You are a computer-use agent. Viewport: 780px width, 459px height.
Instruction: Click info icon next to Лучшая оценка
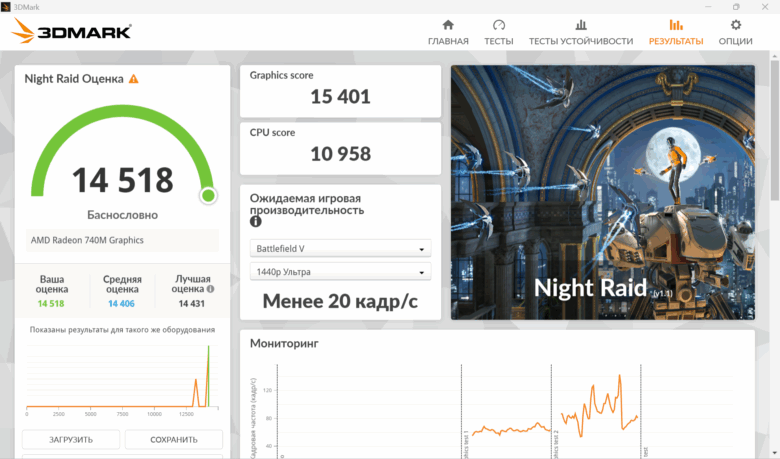[x=210, y=289]
